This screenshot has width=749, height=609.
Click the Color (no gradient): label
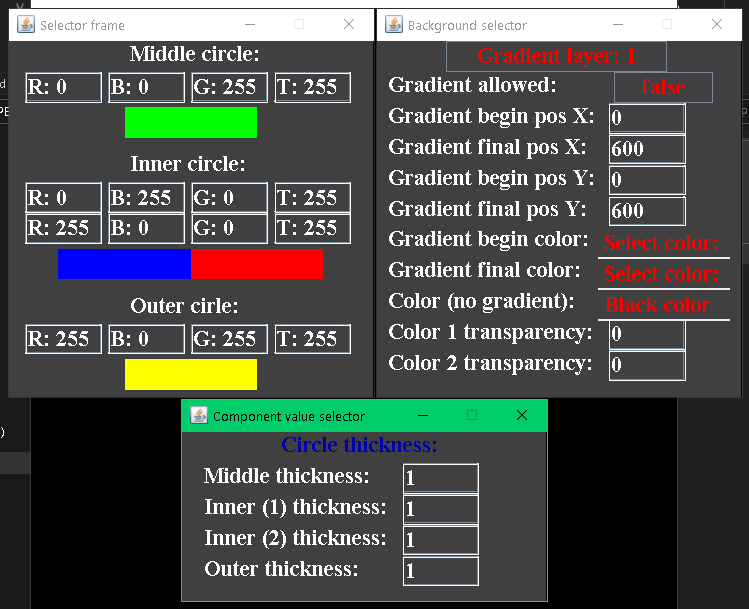(481, 301)
